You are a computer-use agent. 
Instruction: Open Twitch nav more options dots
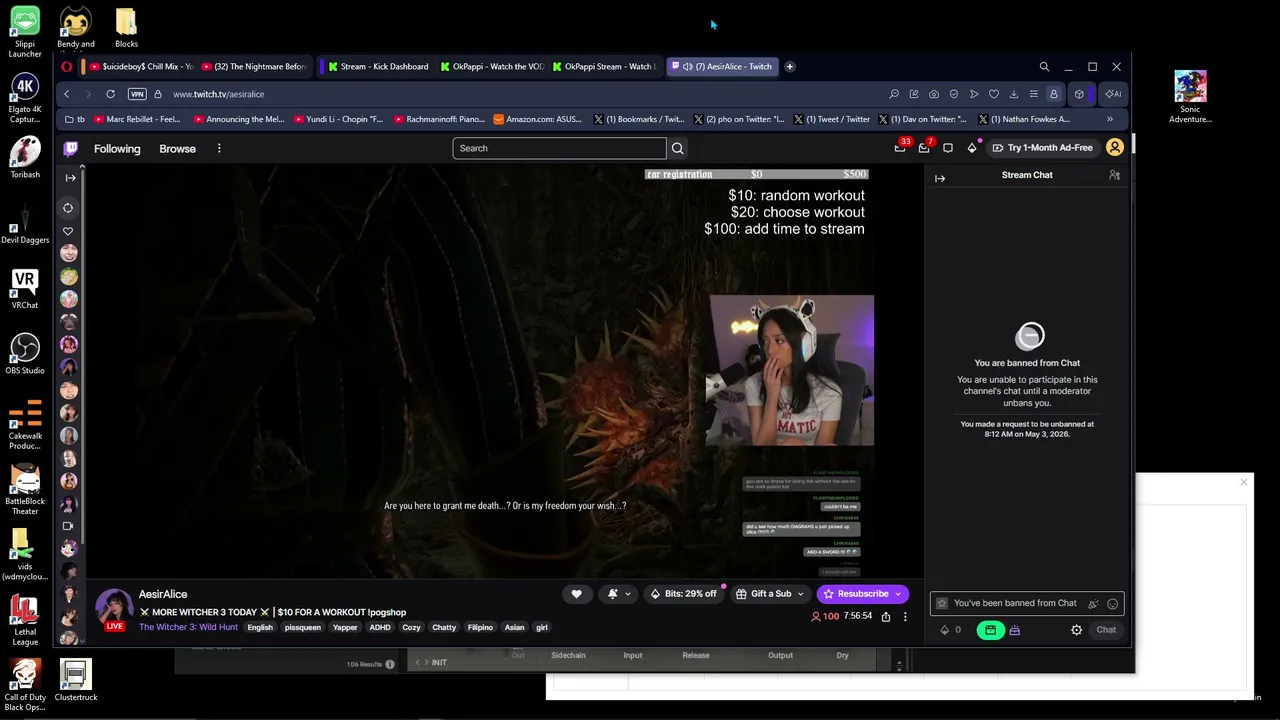219,149
